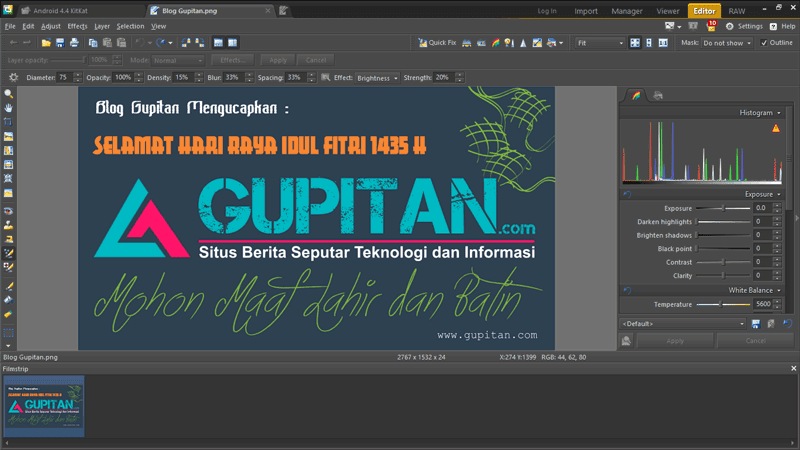
Task: Toggle the Outline checkbox
Action: click(x=764, y=43)
